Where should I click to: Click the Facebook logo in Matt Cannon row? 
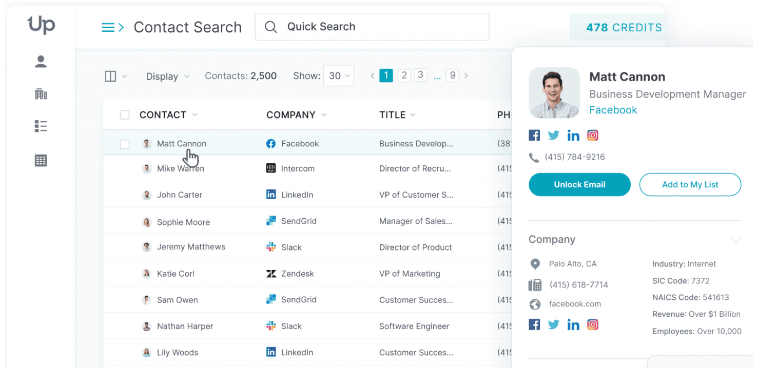point(271,144)
